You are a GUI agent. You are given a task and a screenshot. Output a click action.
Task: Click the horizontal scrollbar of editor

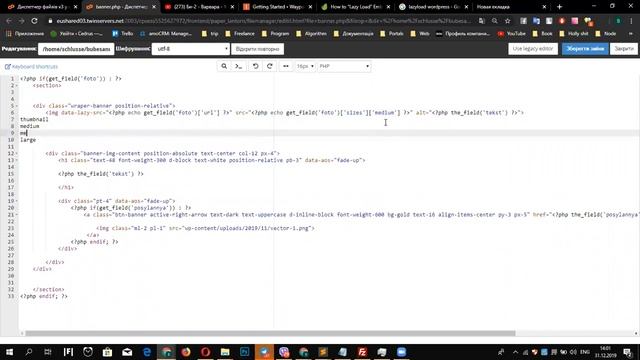coord(270,333)
